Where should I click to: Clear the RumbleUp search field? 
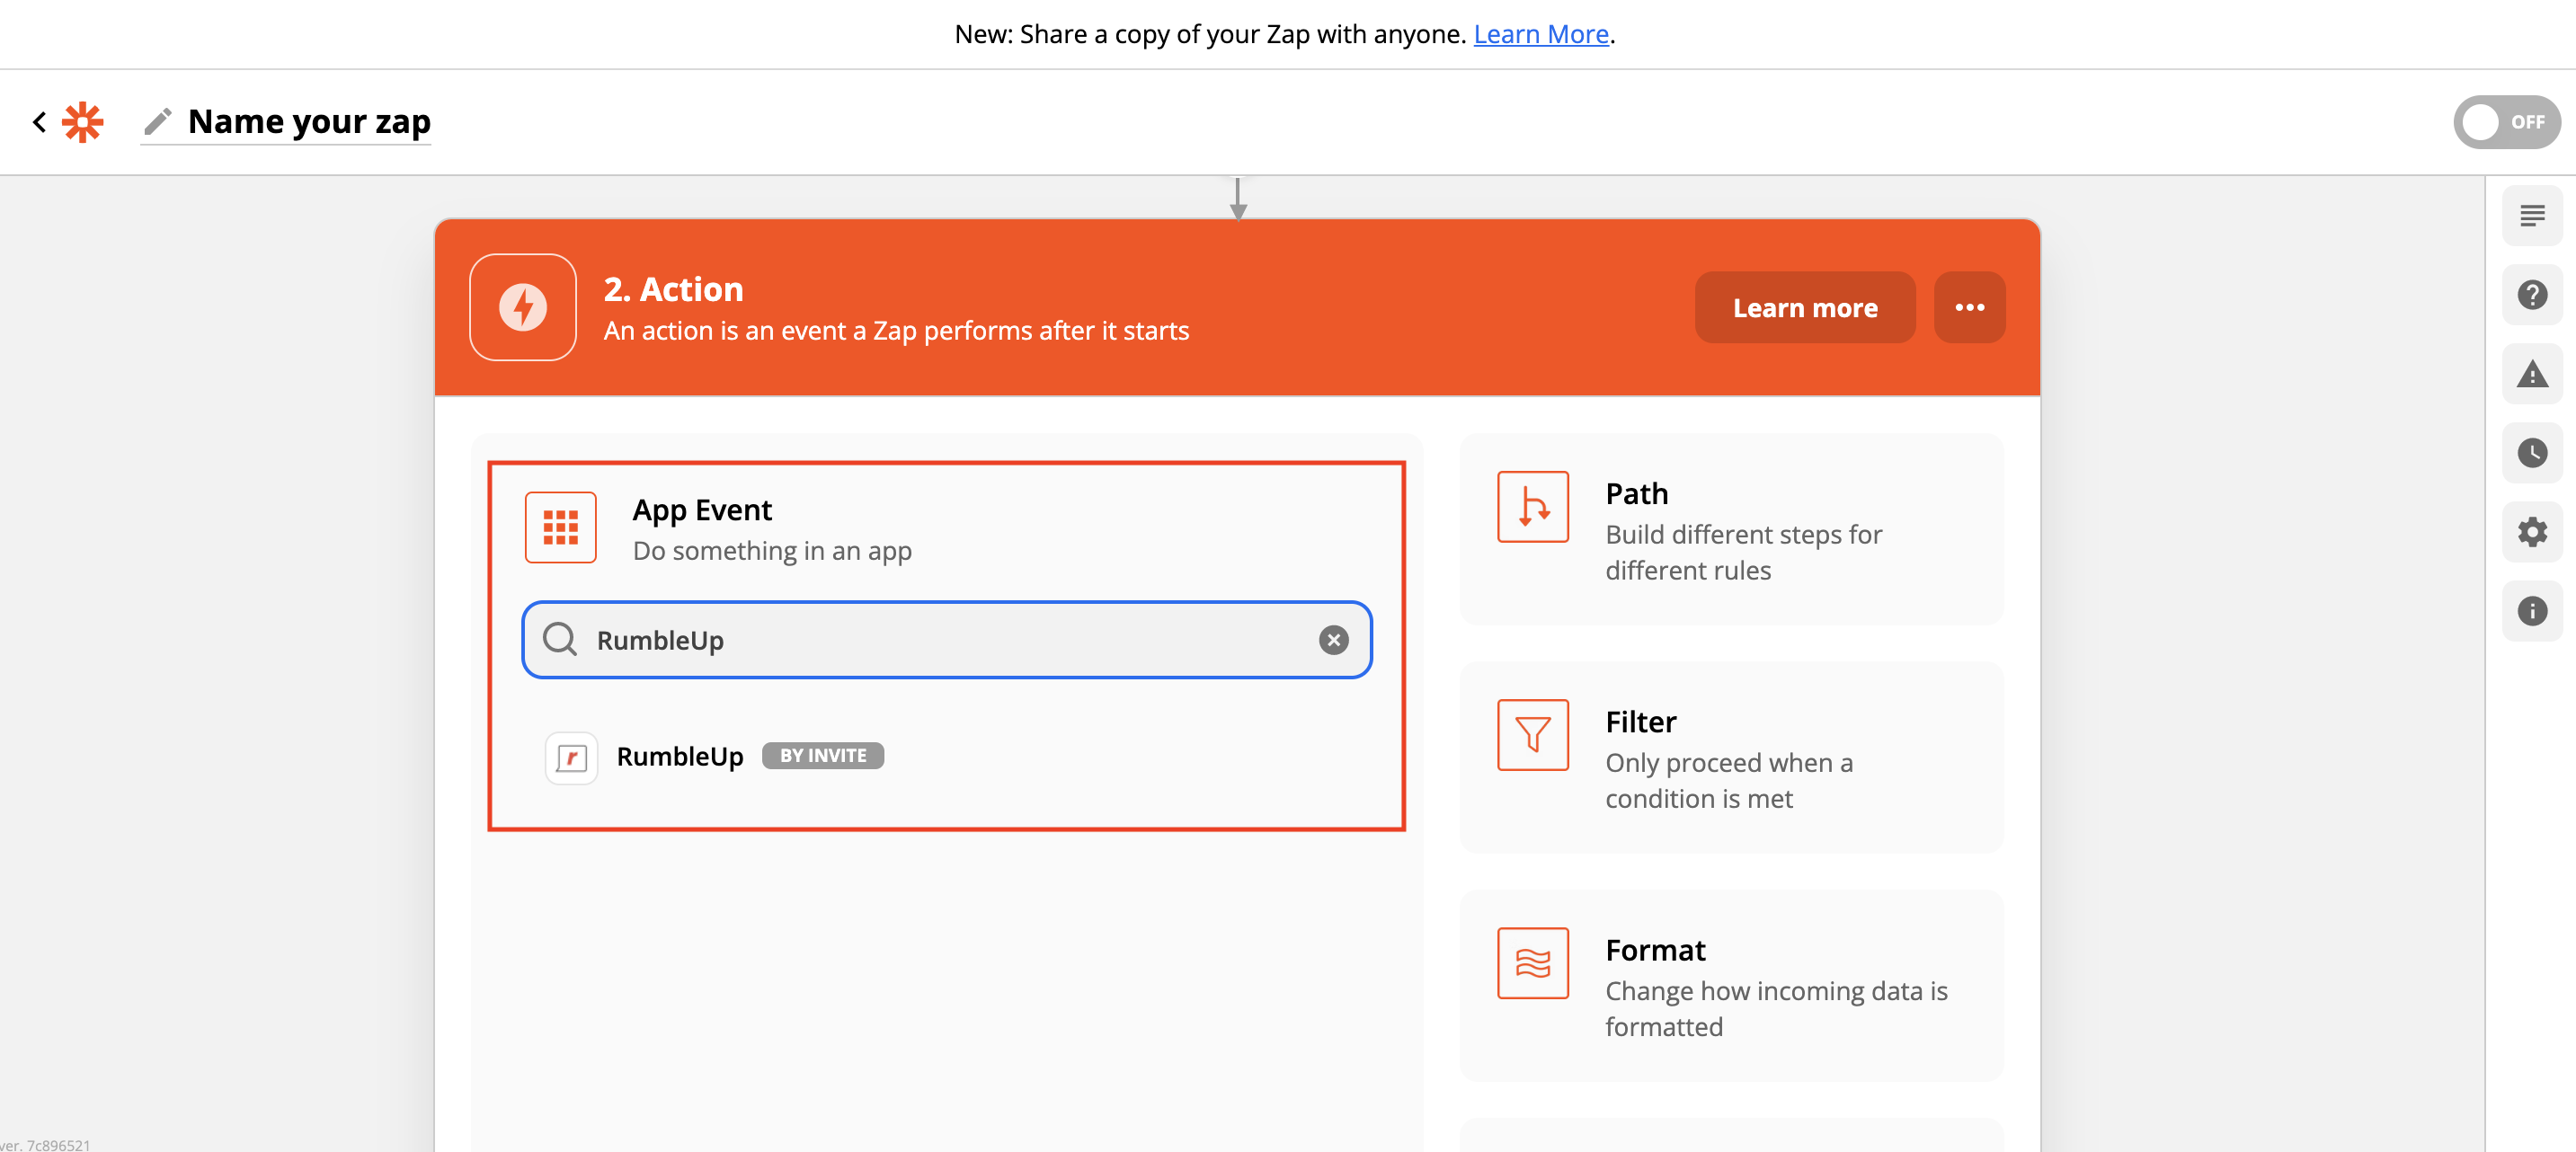(x=1332, y=640)
